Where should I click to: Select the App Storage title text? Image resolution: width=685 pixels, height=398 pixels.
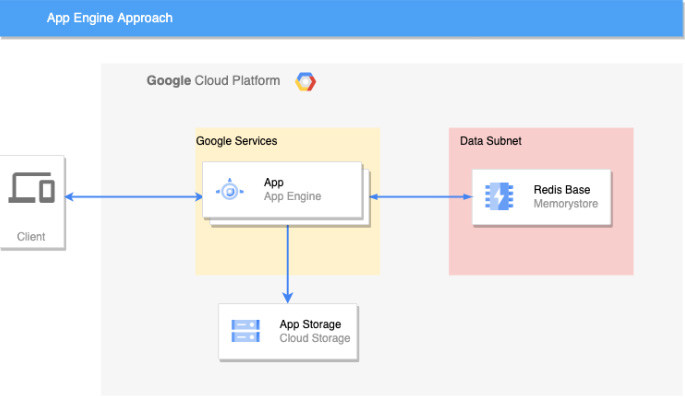point(310,324)
